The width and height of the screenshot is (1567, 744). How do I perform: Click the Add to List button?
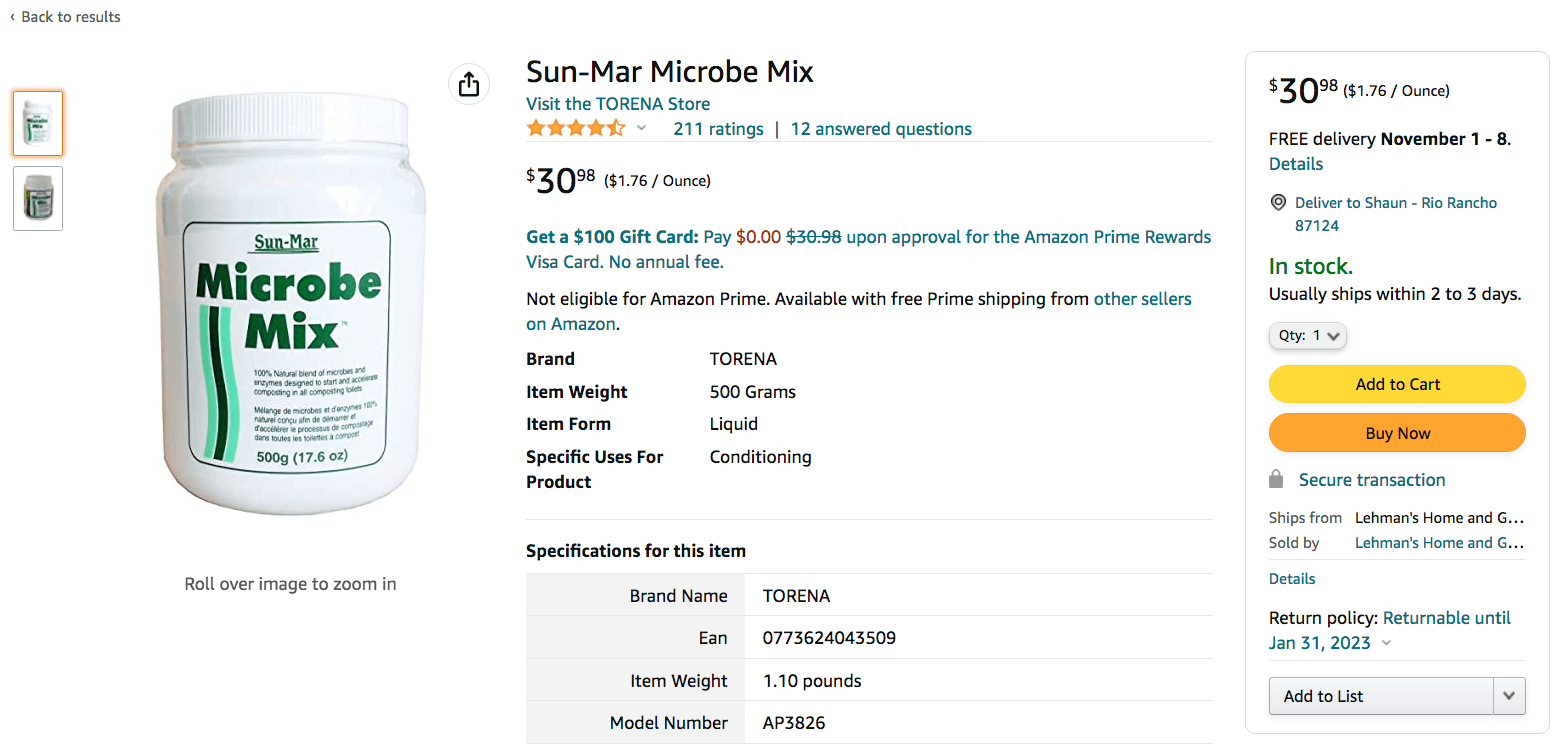[1380, 696]
